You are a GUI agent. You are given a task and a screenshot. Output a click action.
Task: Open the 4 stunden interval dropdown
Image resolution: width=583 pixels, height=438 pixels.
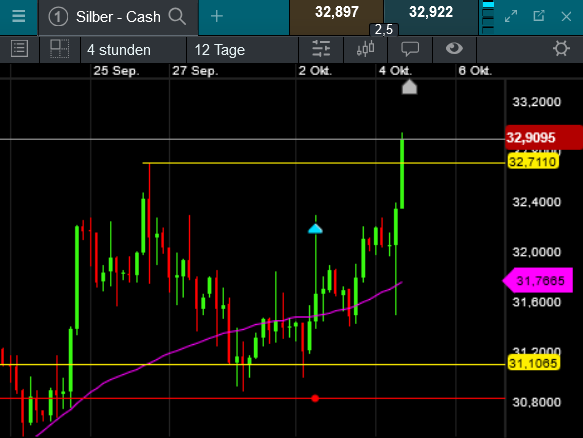point(133,50)
